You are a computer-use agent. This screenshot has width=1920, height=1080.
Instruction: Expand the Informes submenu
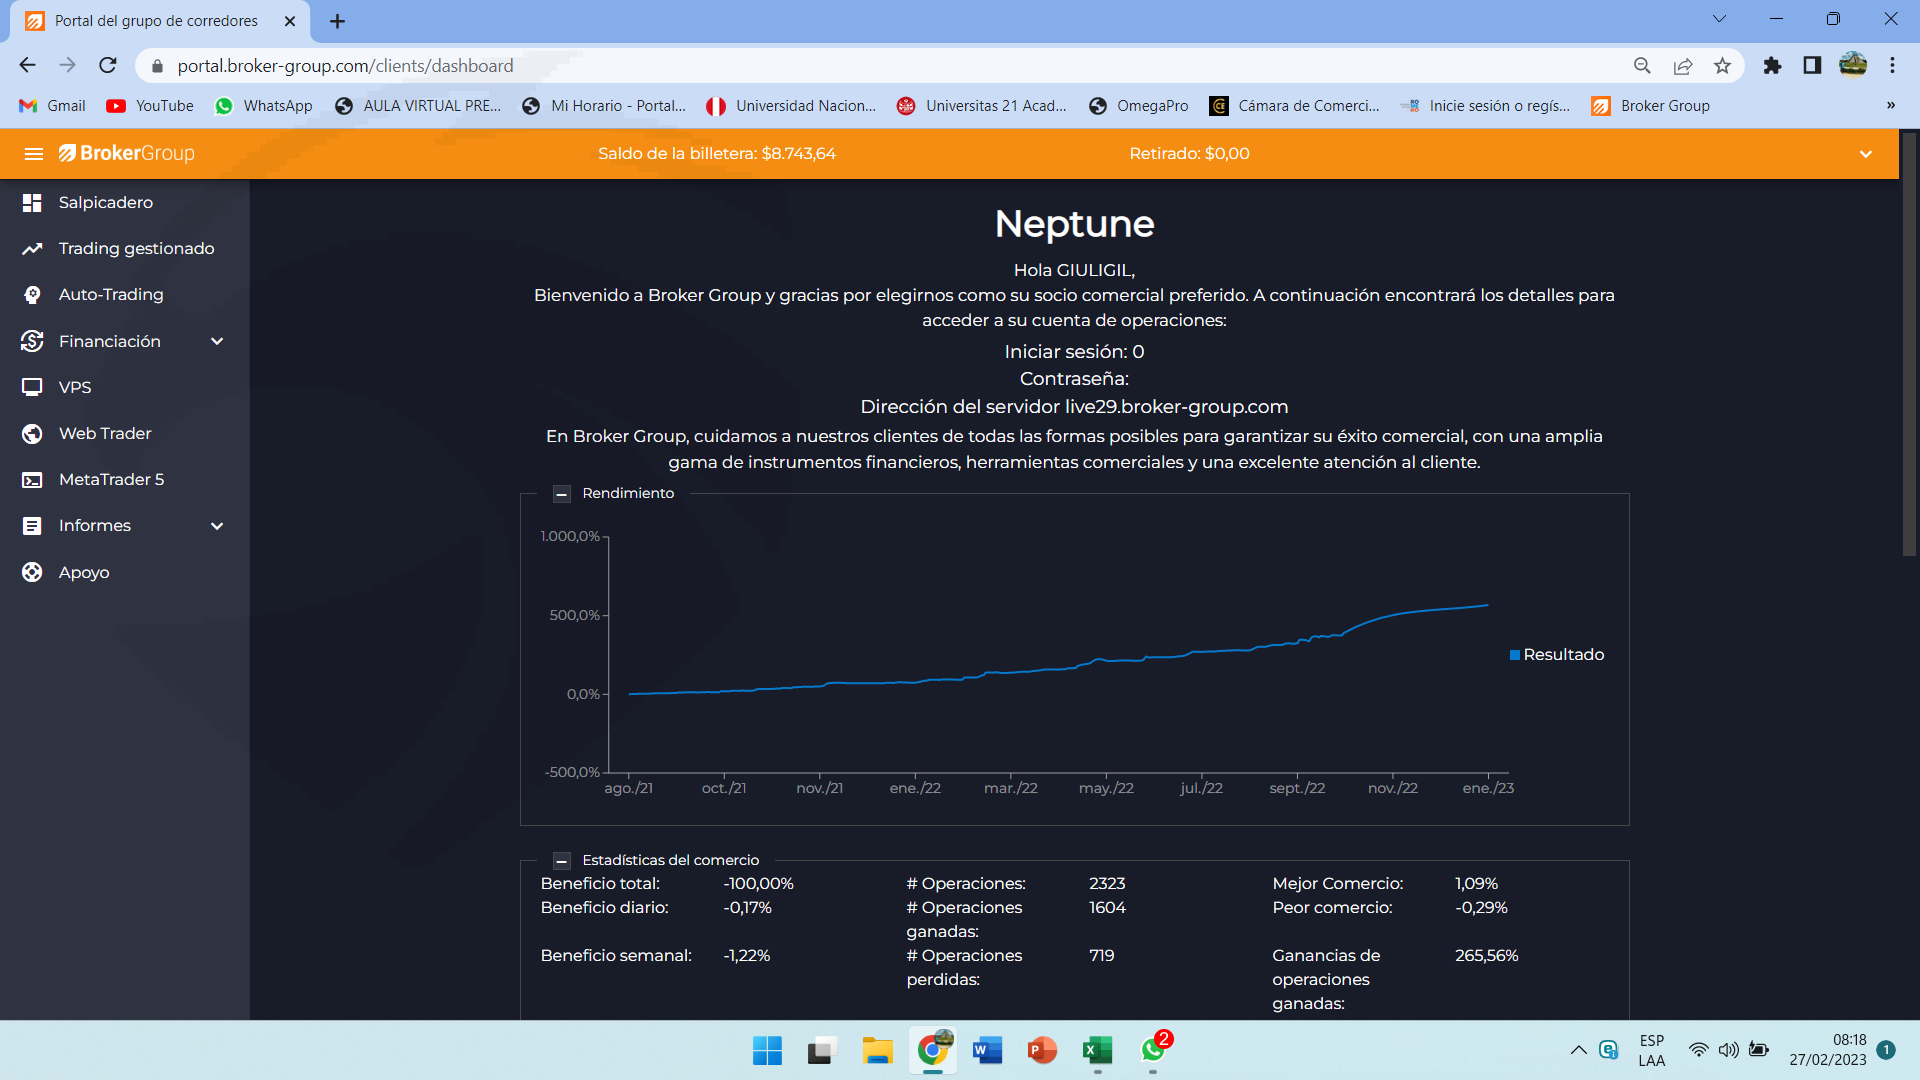click(217, 526)
